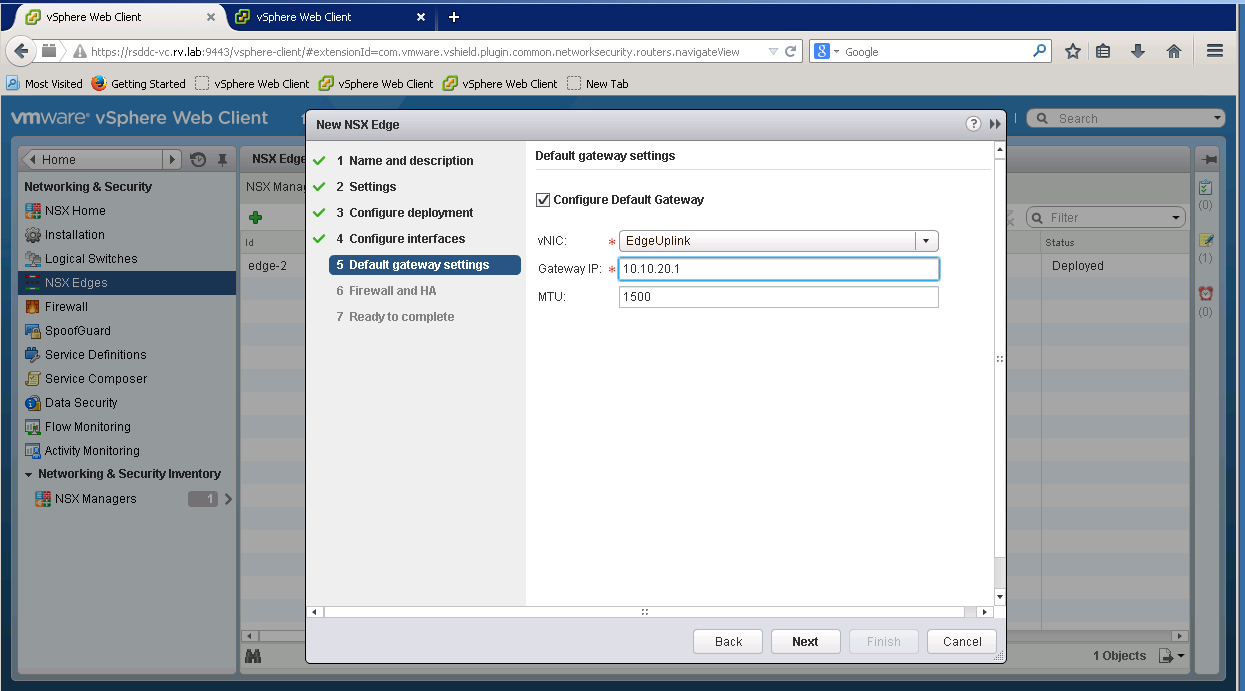The width and height of the screenshot is (1245, 691).
Task: Click the alarm clock icon in right panel
Action: (x=1206, y=293)
